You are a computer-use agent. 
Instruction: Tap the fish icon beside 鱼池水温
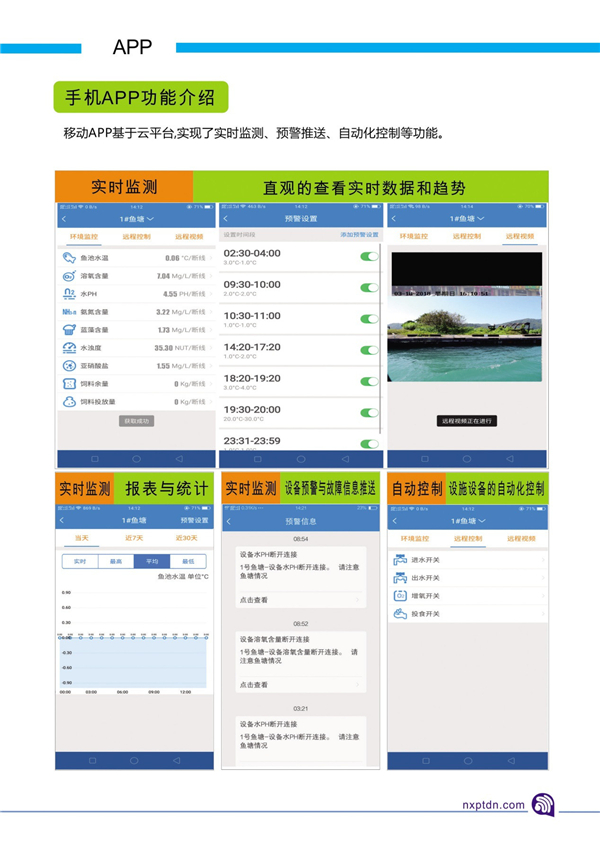point(69,258)
